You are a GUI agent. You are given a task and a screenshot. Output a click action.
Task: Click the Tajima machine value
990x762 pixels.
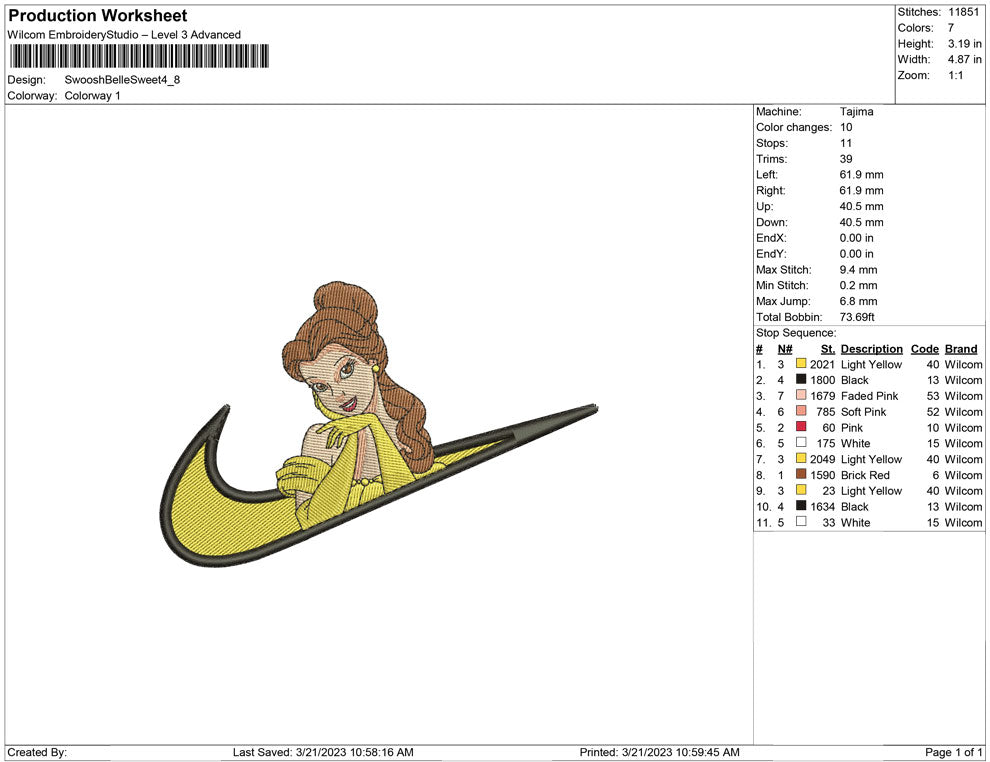click(856, 112)
